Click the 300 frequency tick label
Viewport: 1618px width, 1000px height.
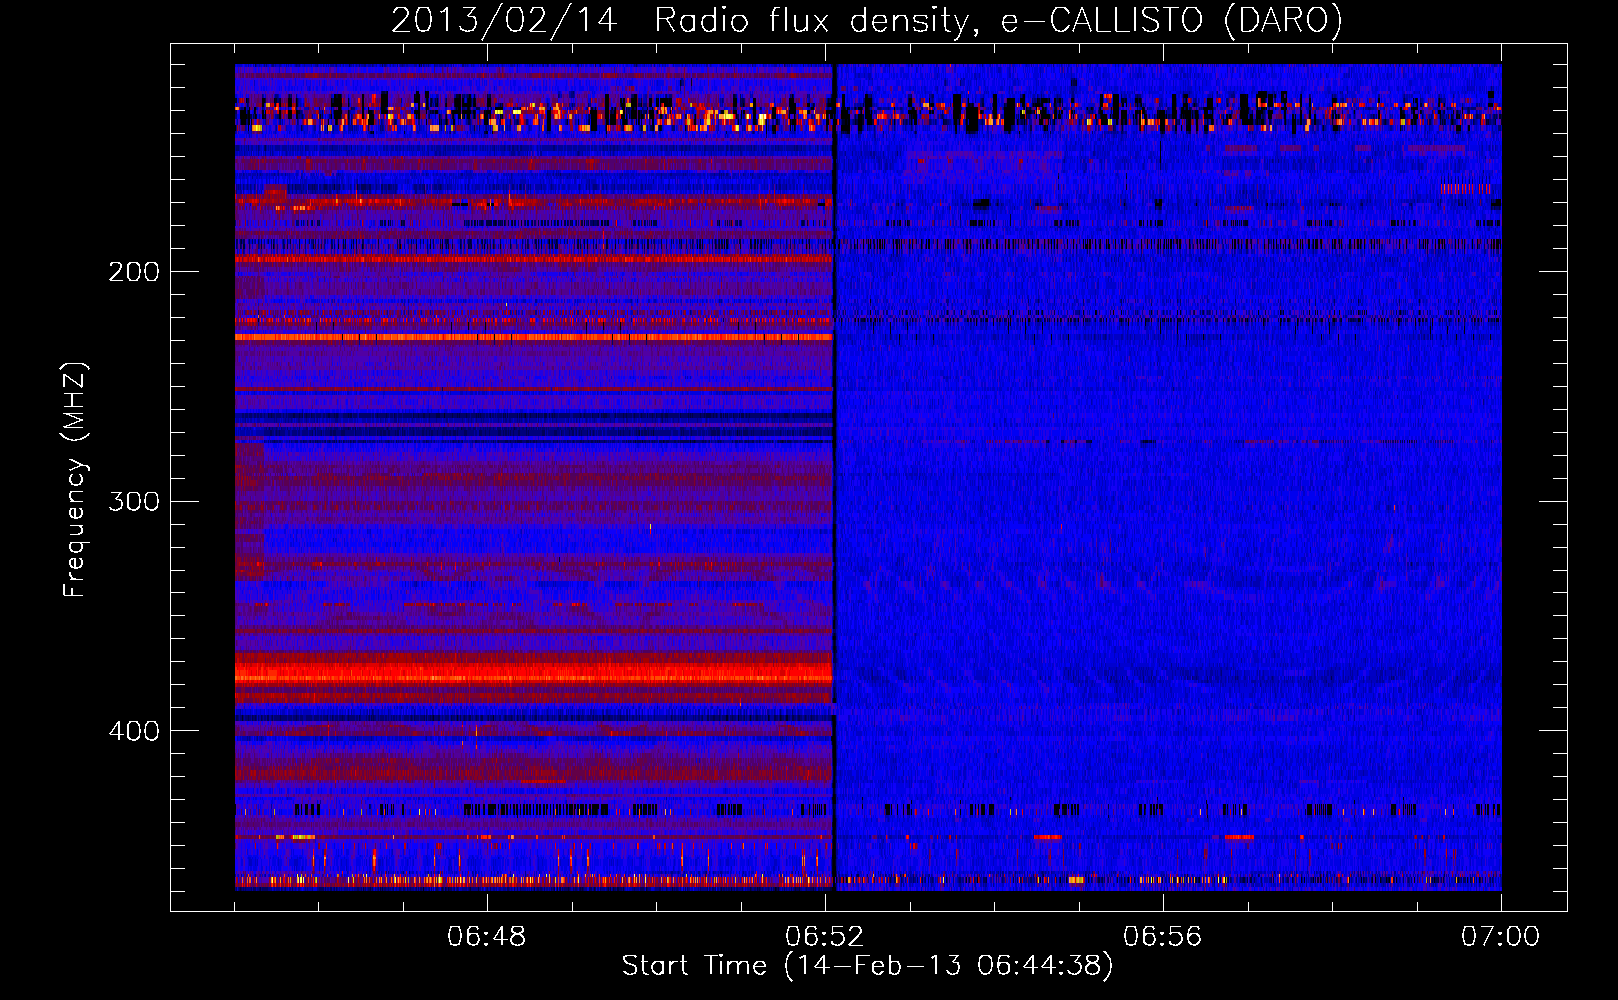134,501
